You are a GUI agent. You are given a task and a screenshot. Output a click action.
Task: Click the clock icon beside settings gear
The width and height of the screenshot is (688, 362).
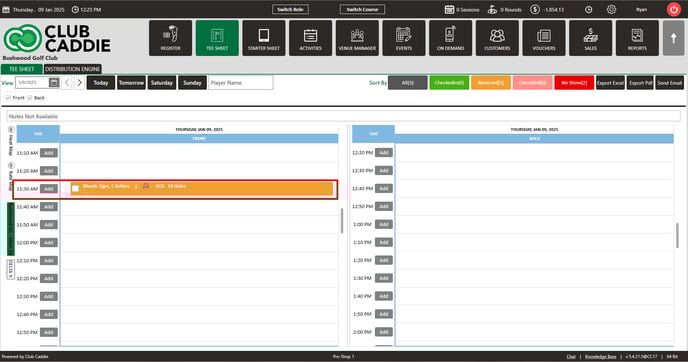[588, 9]
